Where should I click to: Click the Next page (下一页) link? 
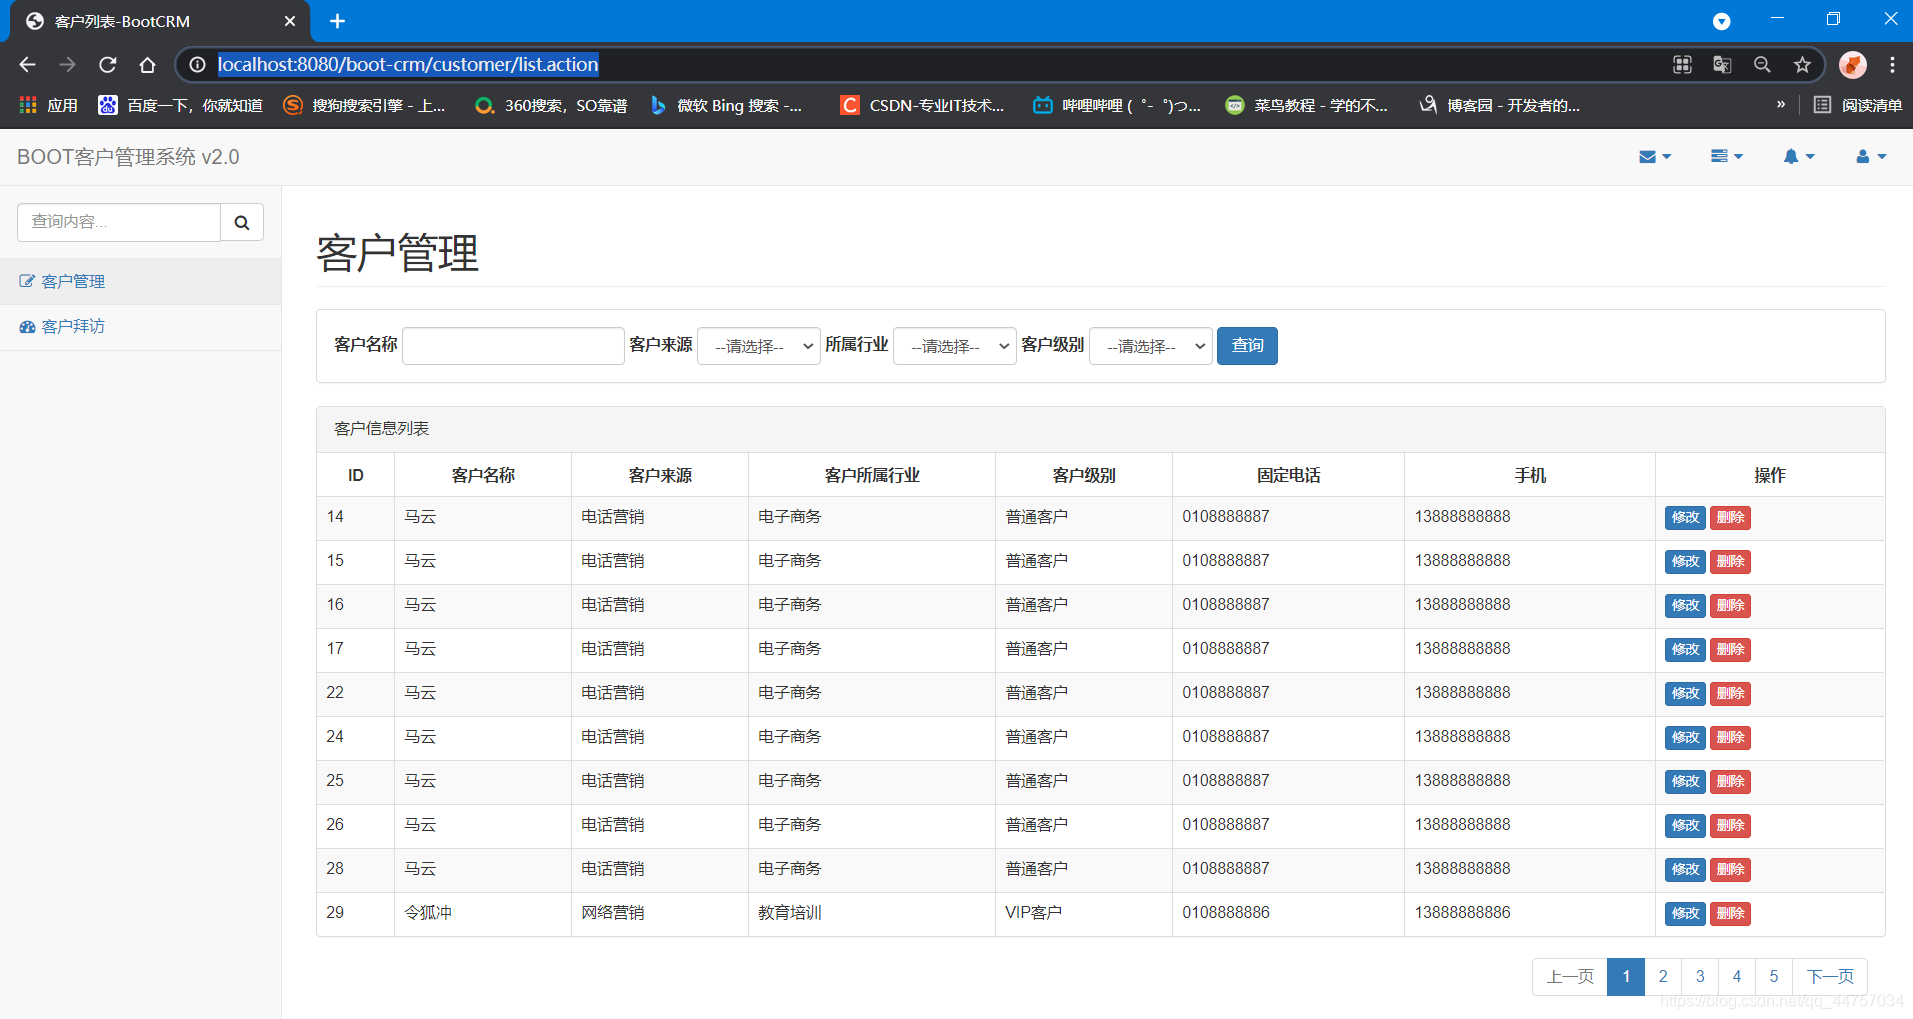coord(1830,977)
